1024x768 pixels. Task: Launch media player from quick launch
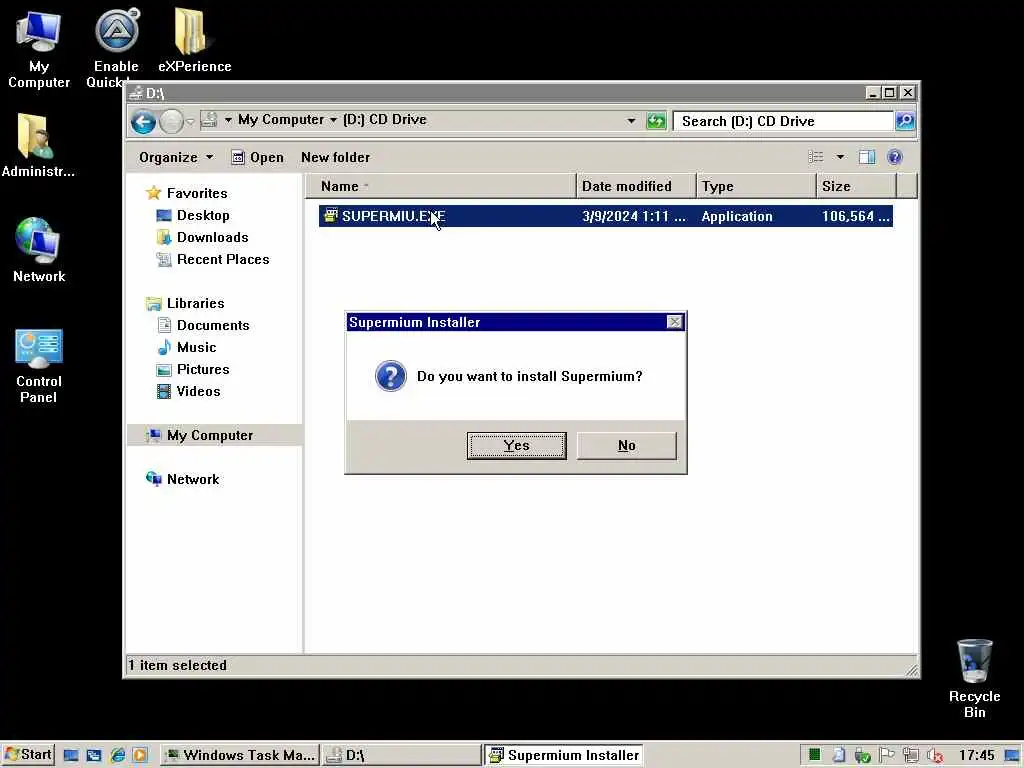(140, 756)
